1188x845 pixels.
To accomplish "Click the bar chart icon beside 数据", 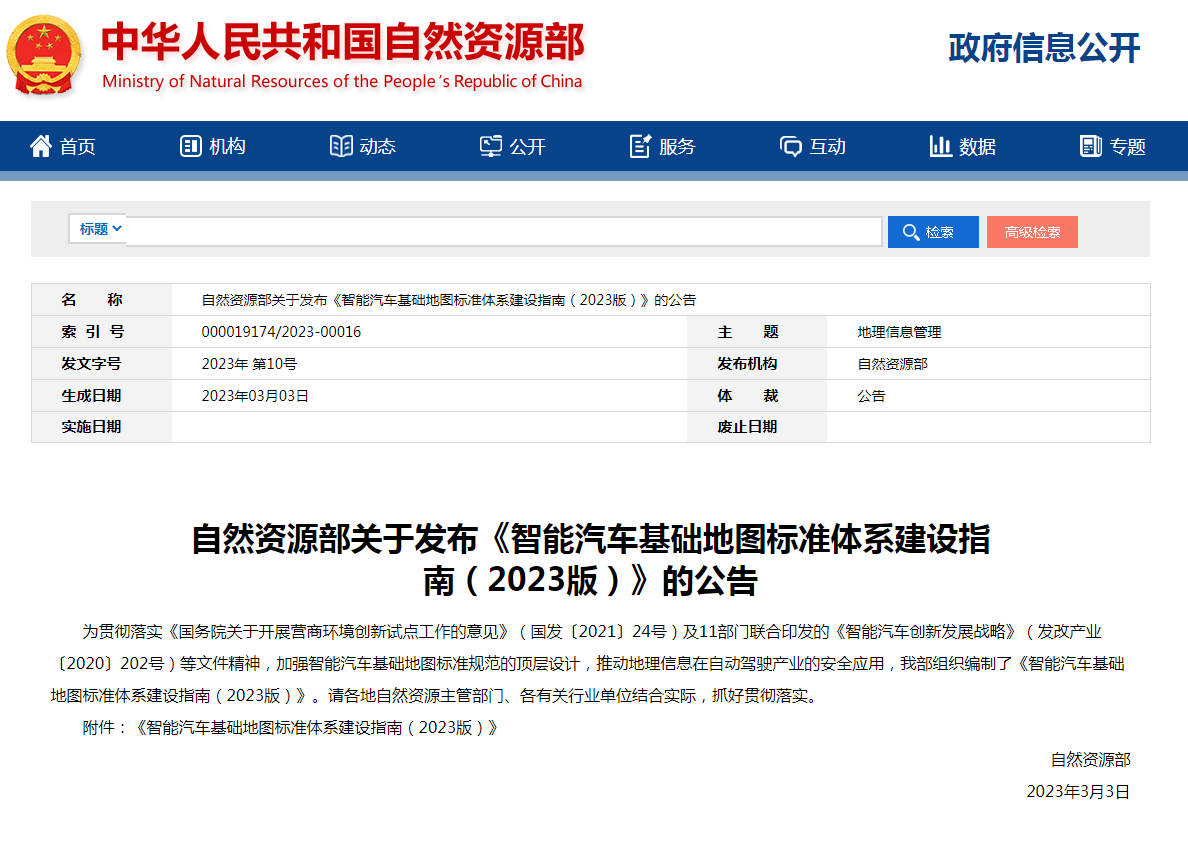I will point(940,146).
